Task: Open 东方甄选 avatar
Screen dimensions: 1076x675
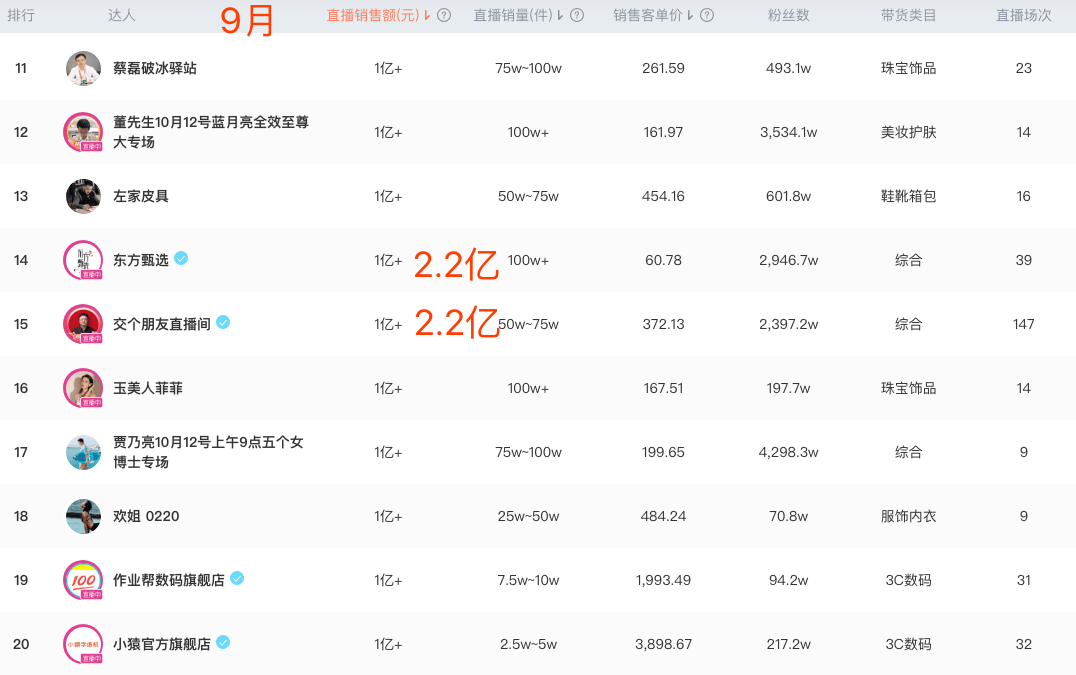Action: pyautogui.click(x=83, y=260)
